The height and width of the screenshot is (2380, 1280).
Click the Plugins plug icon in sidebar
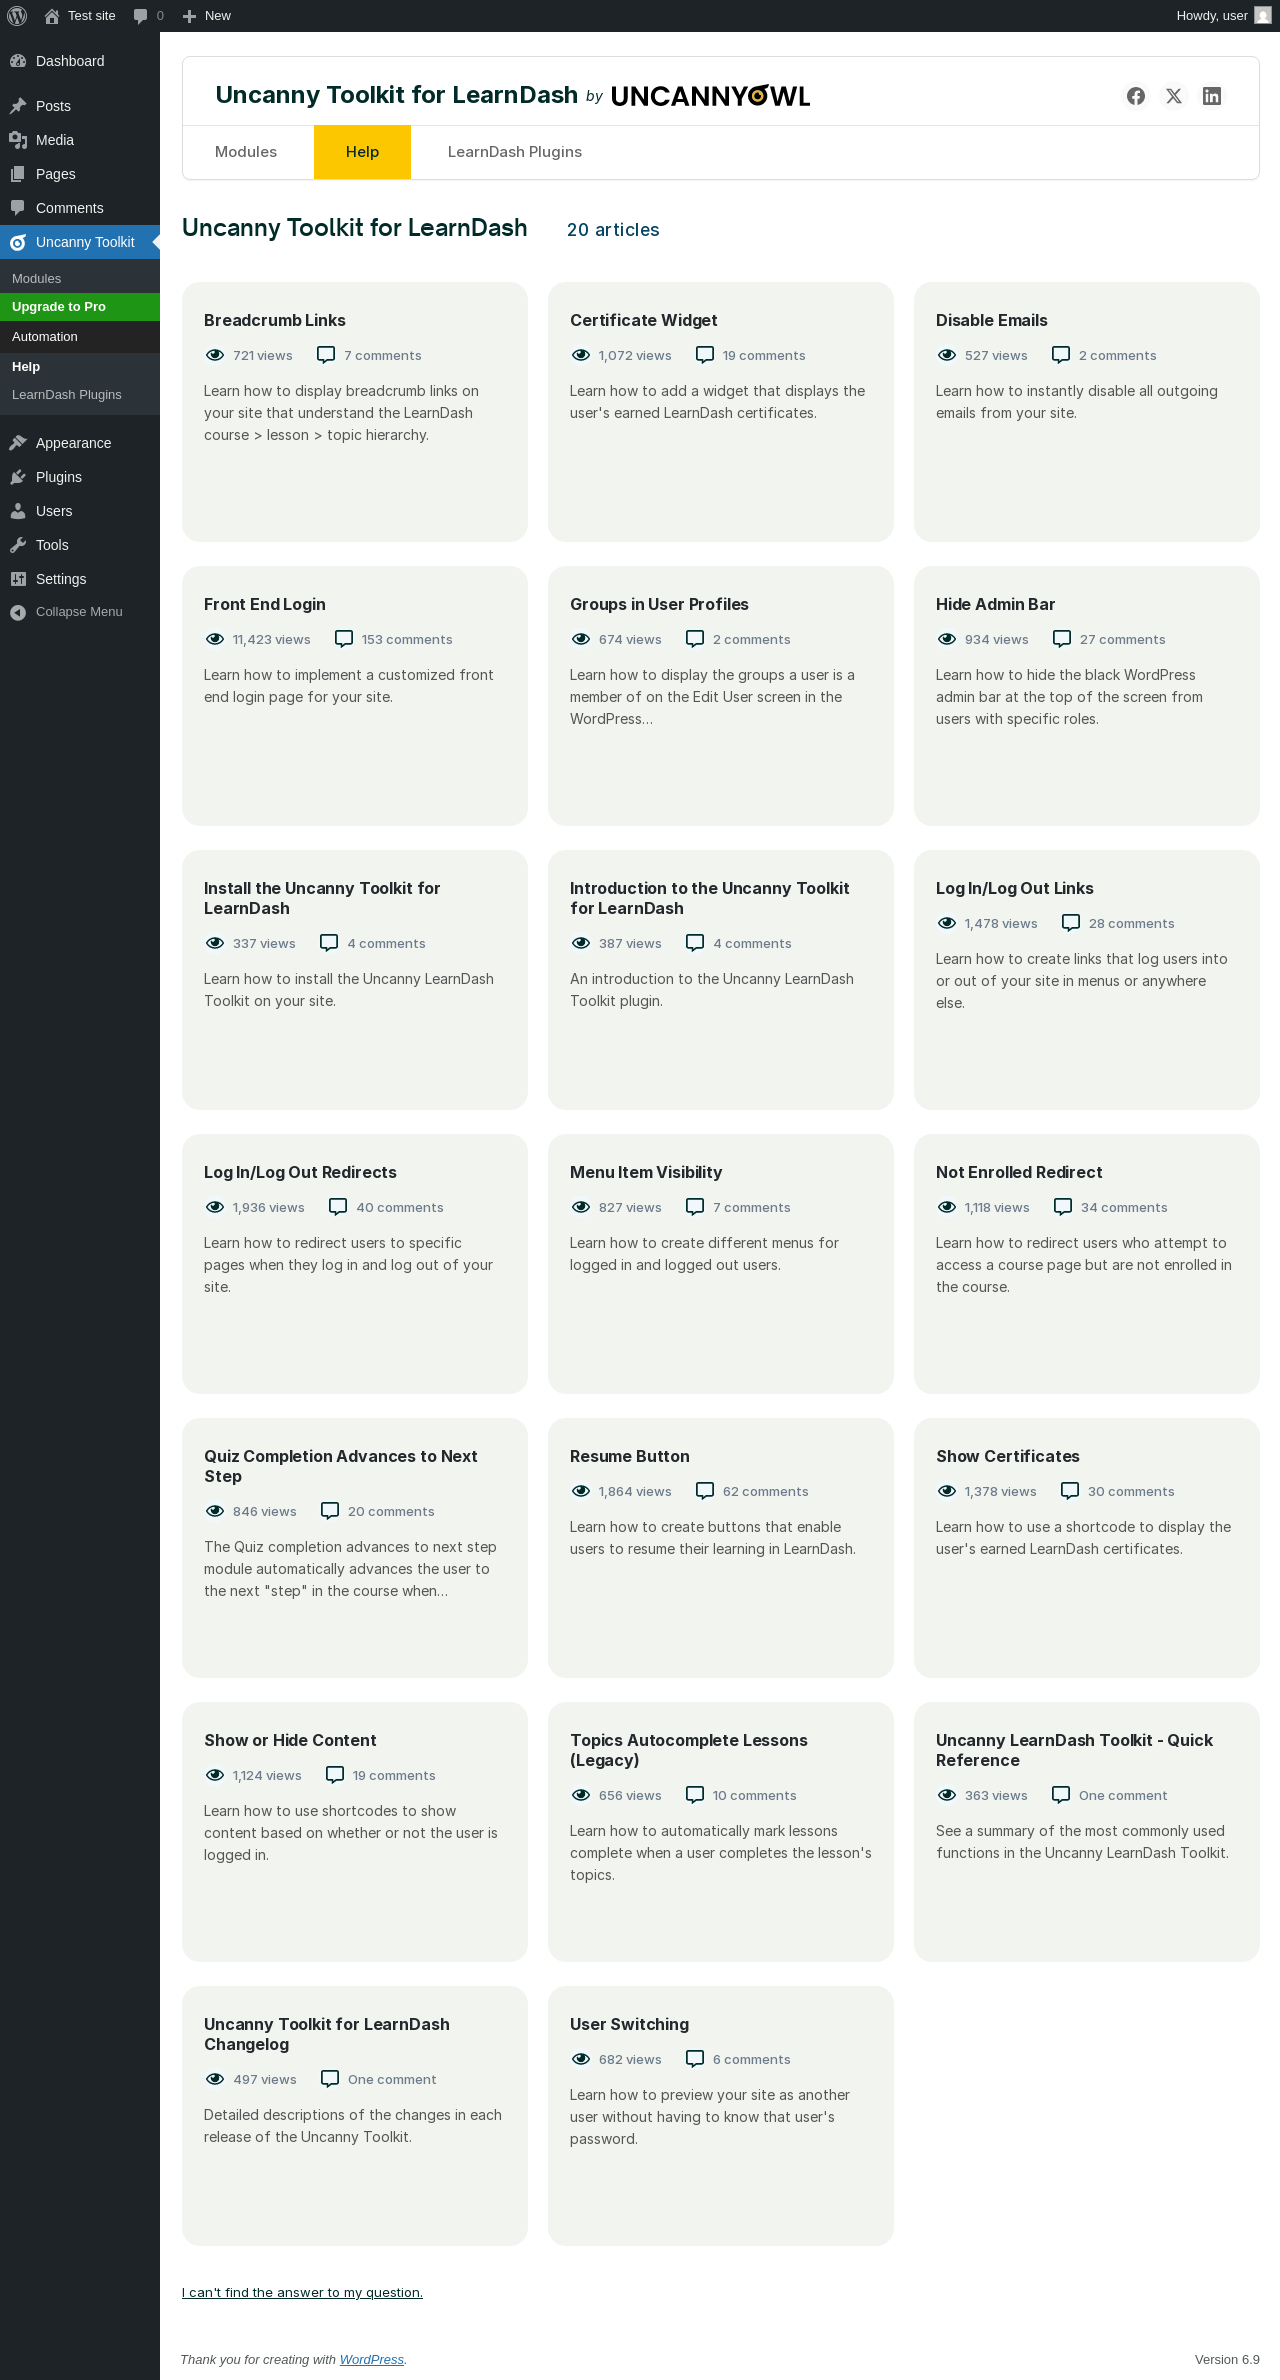click(18, 477)
